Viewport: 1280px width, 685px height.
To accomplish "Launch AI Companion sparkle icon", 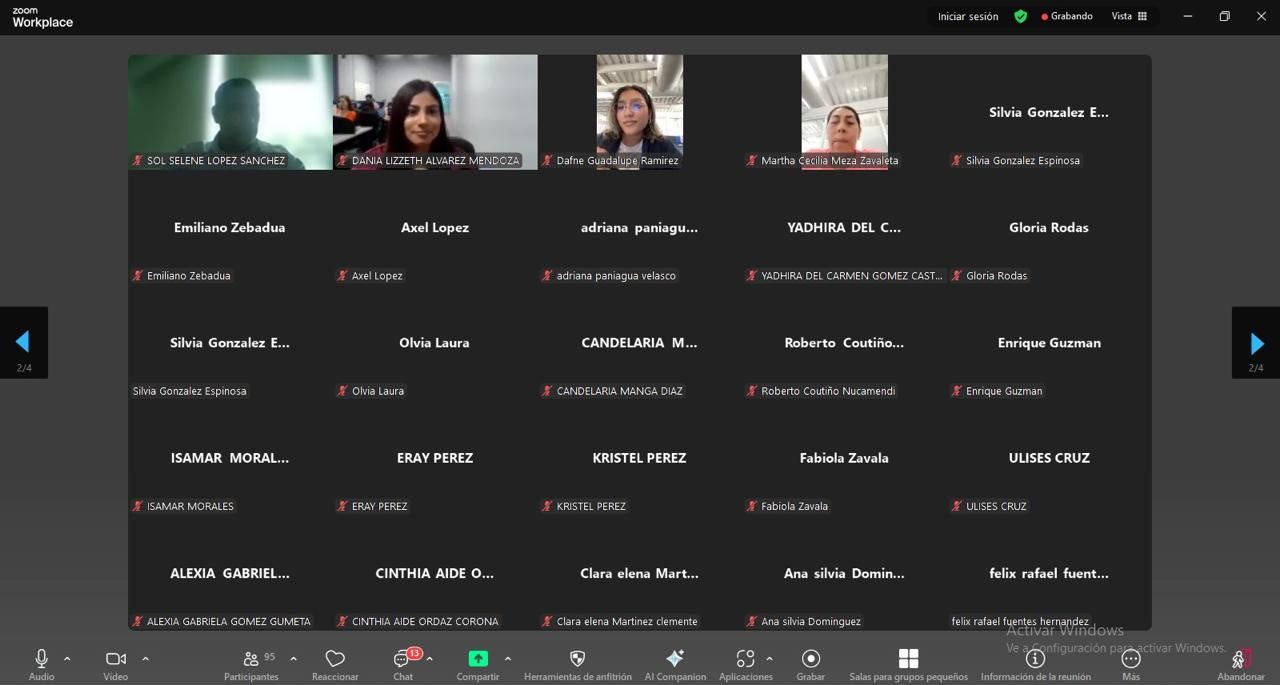I will [675, 659].
